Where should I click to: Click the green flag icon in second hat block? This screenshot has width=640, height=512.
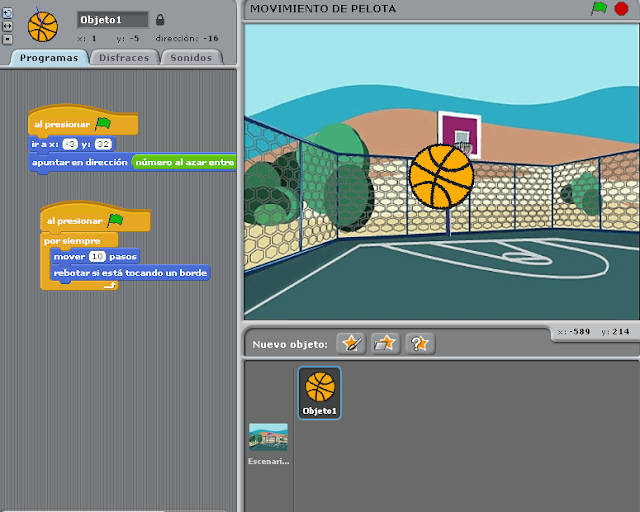(115, 220)
